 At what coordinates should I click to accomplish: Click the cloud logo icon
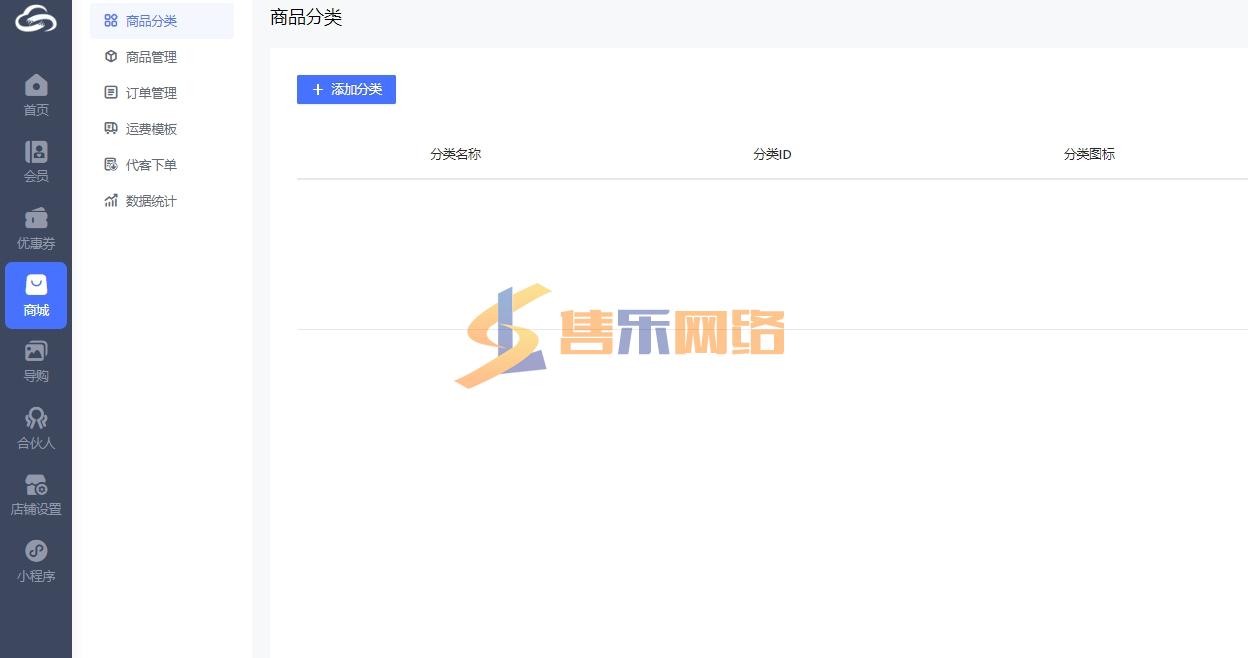pyautogui.click(x=36, y=18)
